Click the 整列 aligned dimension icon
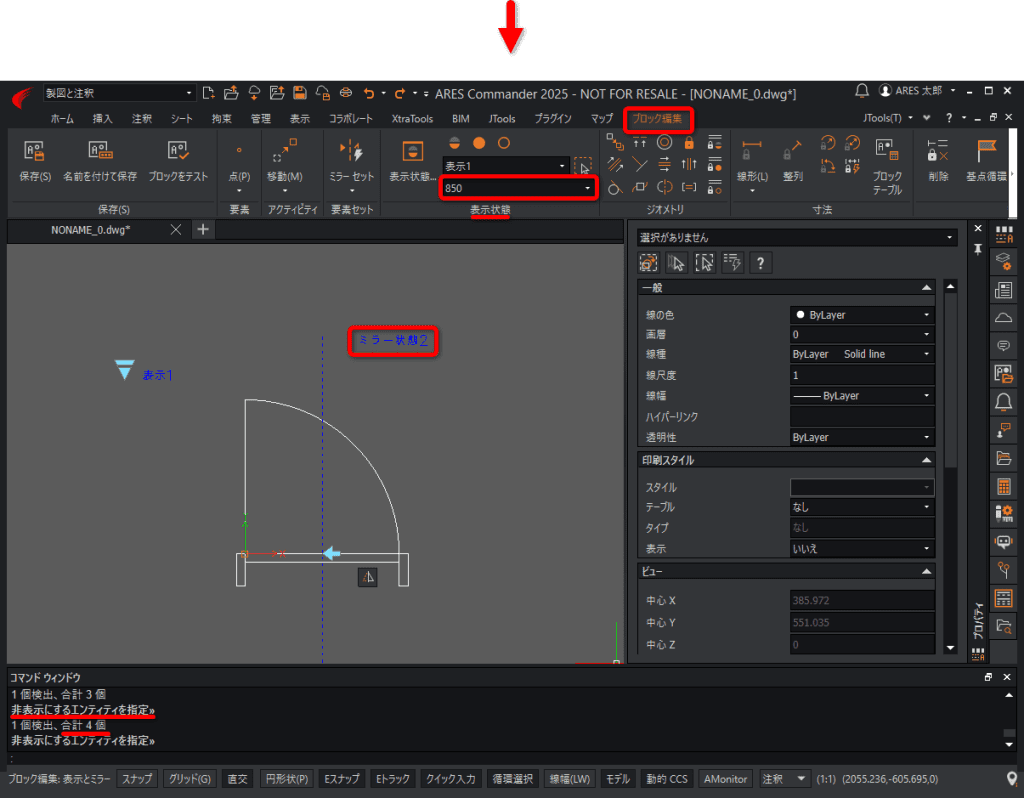The width and height of the screenshot is (1024, 798). point(793,152)
